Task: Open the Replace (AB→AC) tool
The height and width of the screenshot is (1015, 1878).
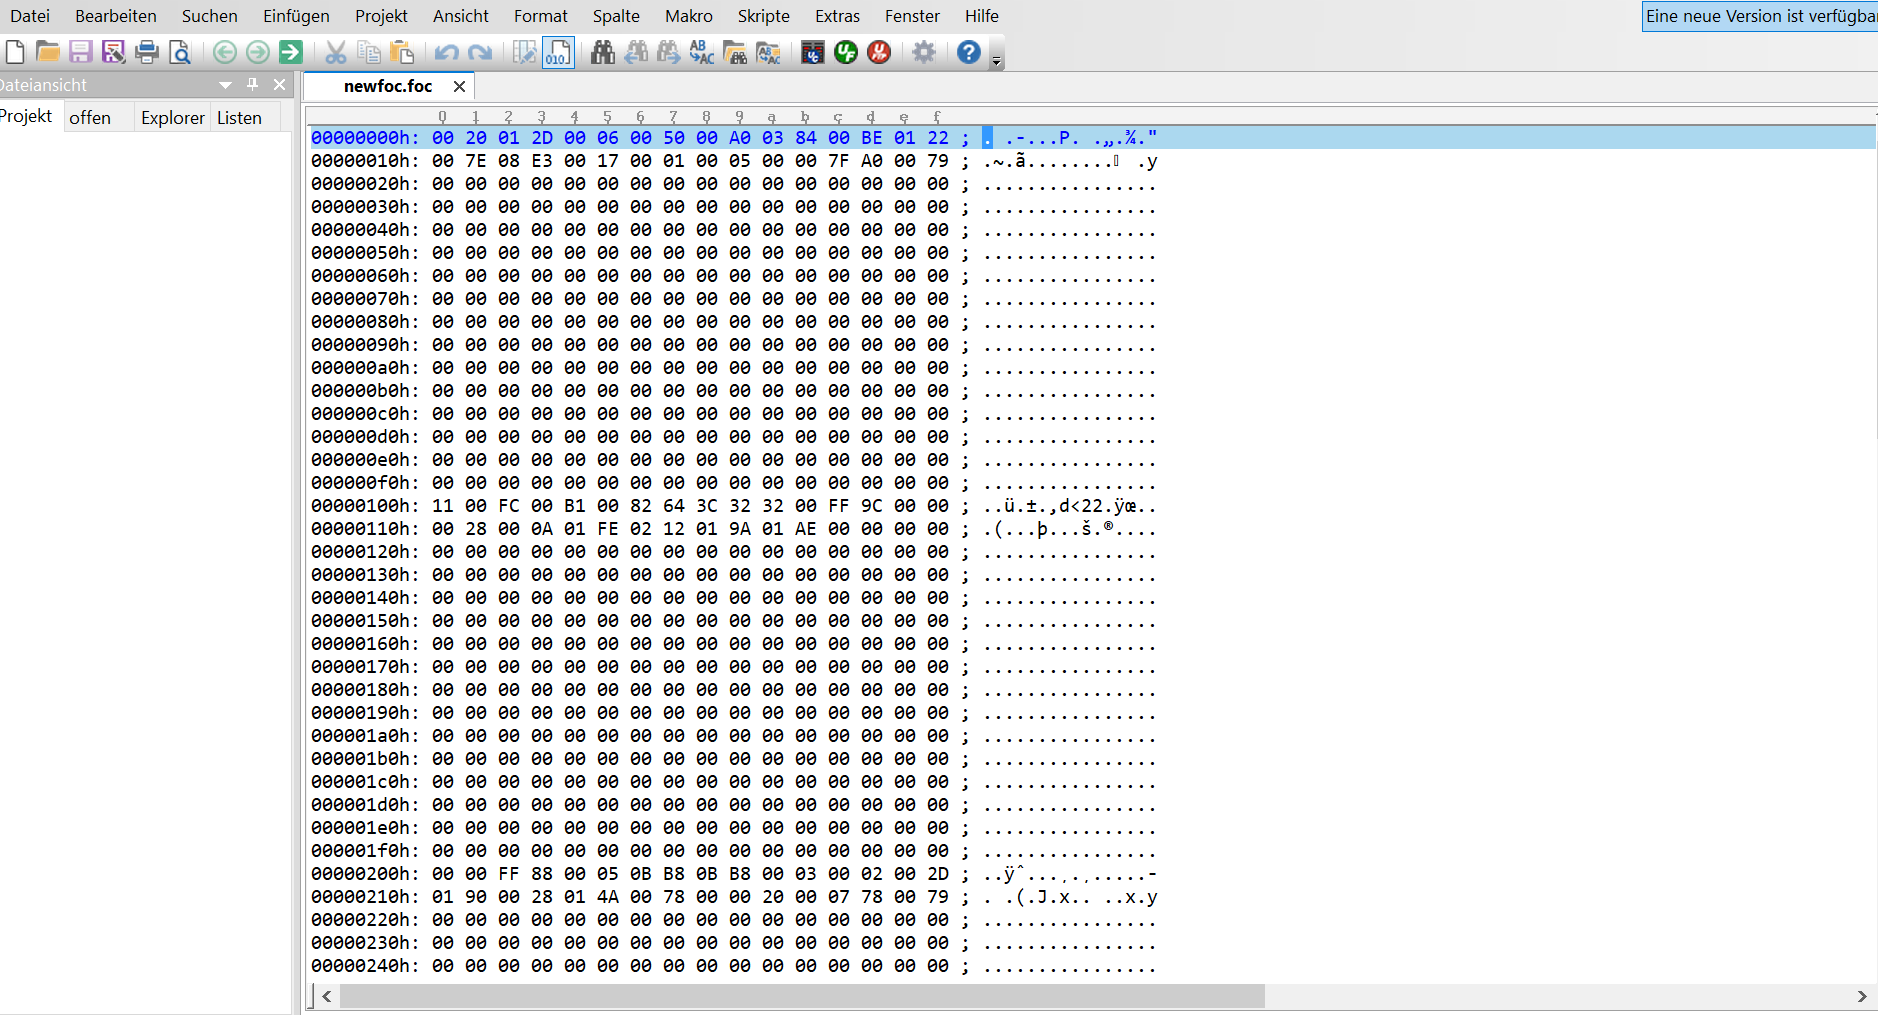Action: click(702, 52)
